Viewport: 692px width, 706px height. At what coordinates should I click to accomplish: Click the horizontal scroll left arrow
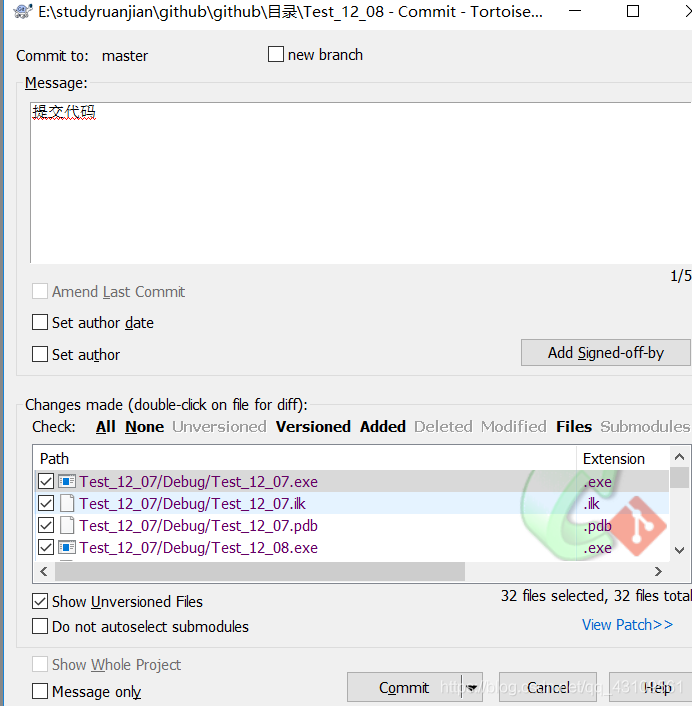pyautogui.click(x=44, y=571)
